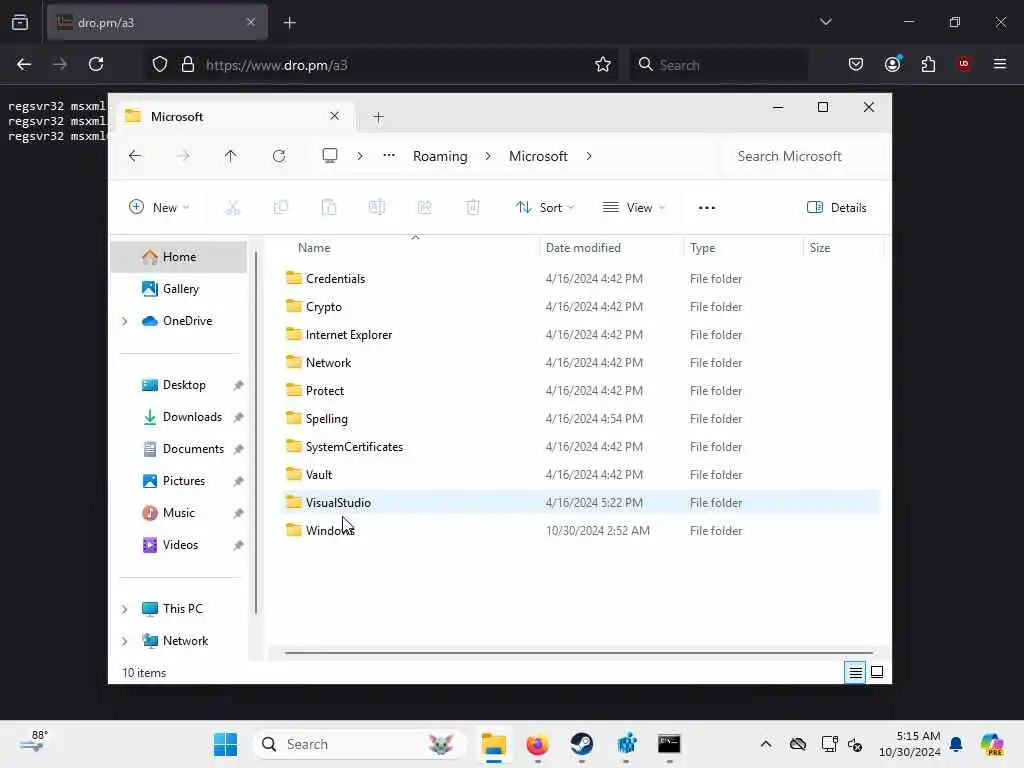Click the tracking protection shield icon

[160, 64]
